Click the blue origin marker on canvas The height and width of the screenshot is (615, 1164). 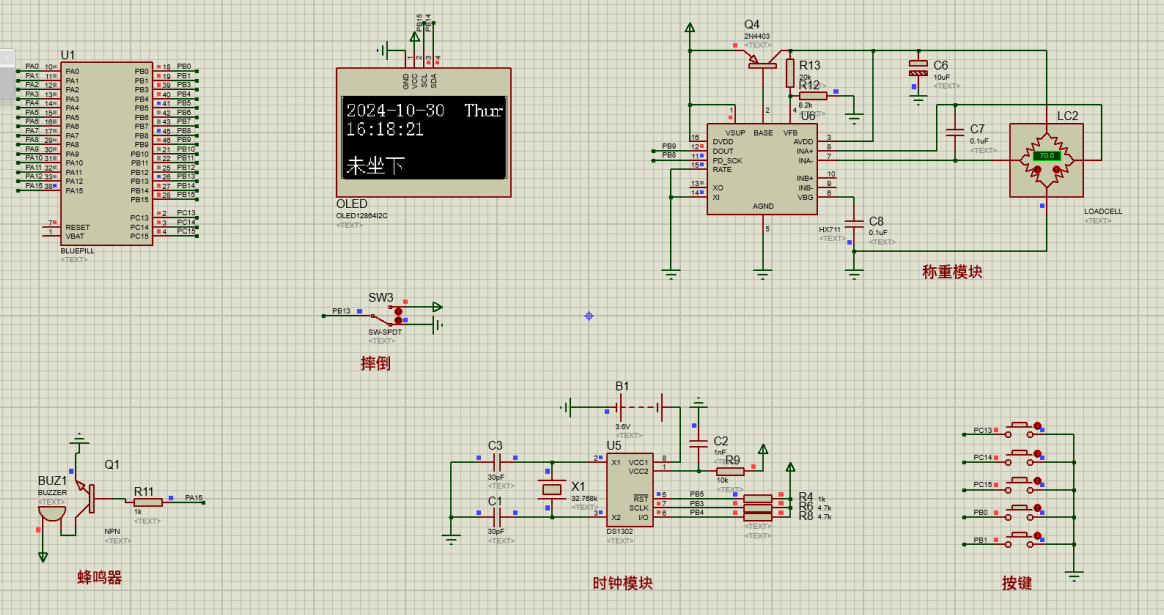pyautogui.click(x=589, y=316)
